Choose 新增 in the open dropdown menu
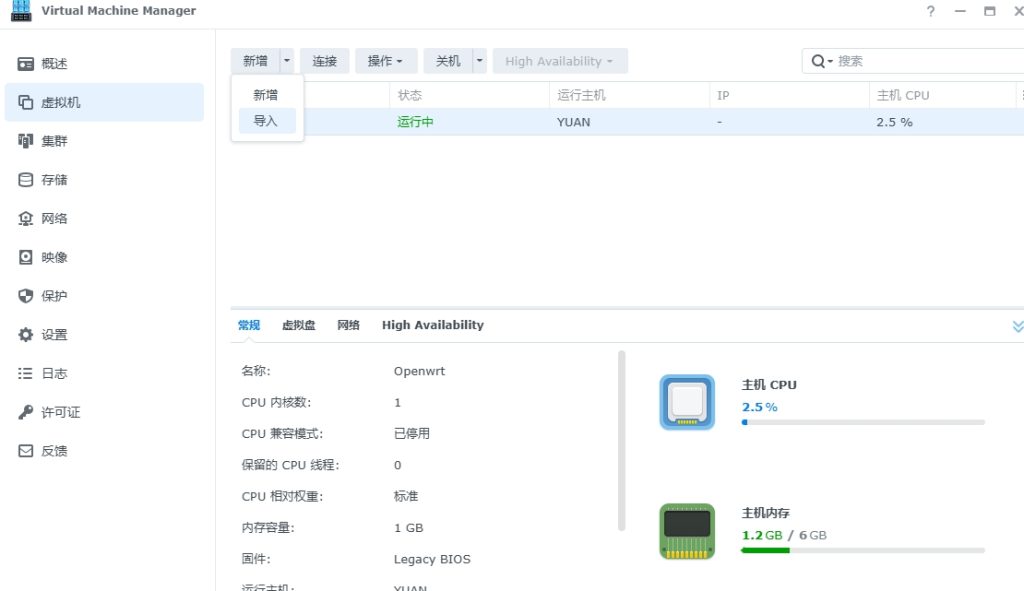The height and width of the screenshot is (591, 1024). click(266, 95)
